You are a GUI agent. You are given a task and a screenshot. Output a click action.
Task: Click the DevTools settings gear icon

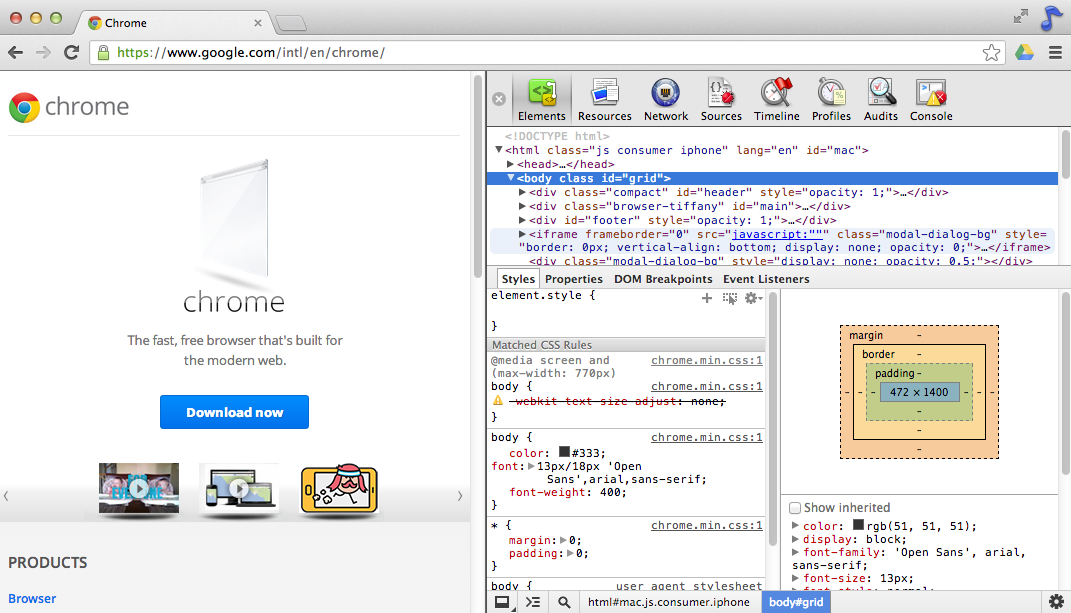[1056, 601]
